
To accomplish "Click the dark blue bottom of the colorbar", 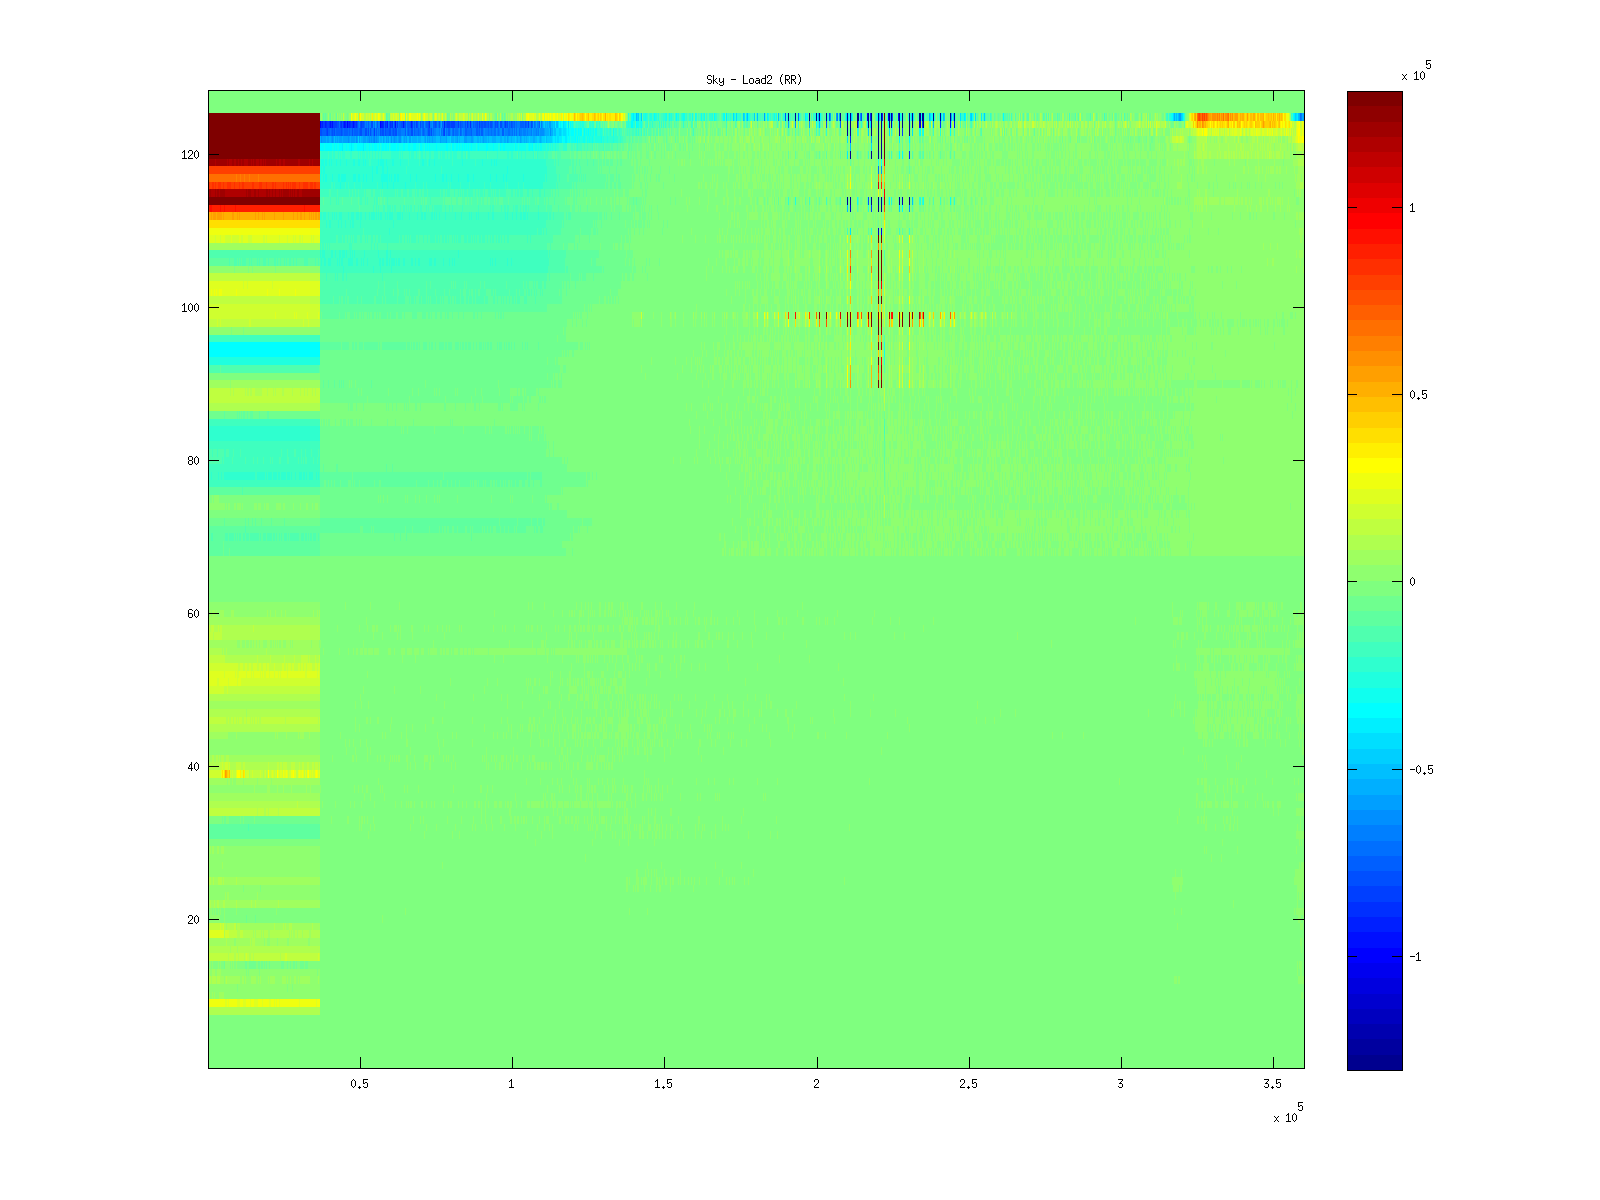I will (1374, 1060).
